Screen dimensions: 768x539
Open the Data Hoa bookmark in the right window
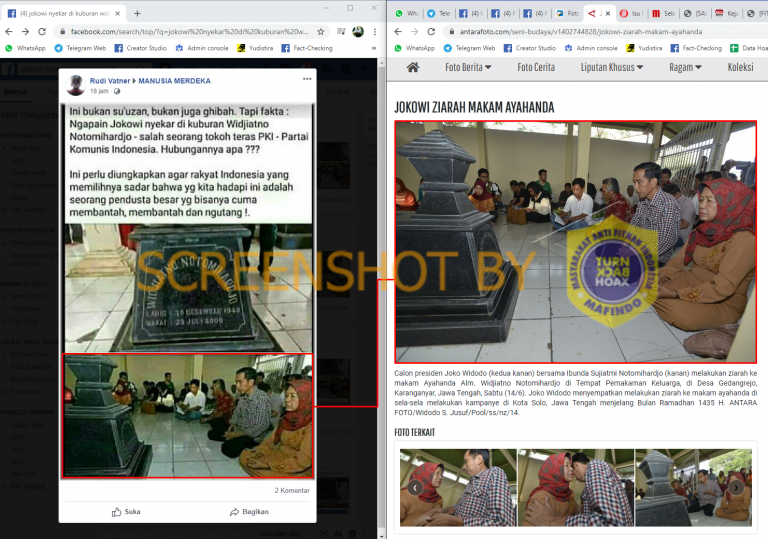749,48
